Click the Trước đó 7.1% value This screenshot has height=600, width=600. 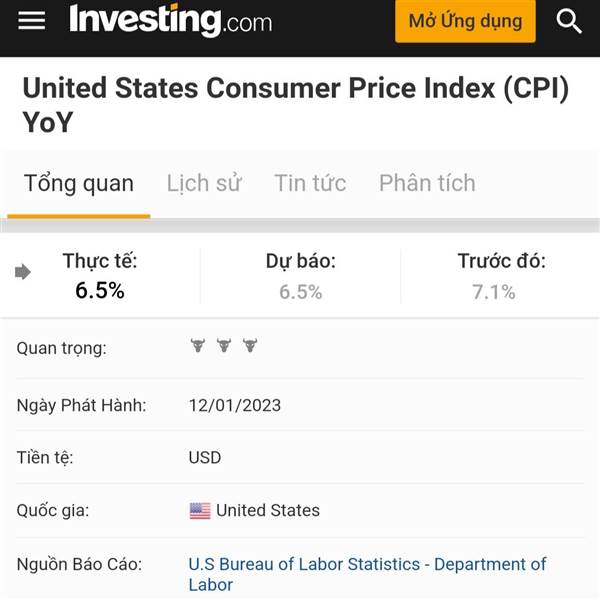(494, 292)
